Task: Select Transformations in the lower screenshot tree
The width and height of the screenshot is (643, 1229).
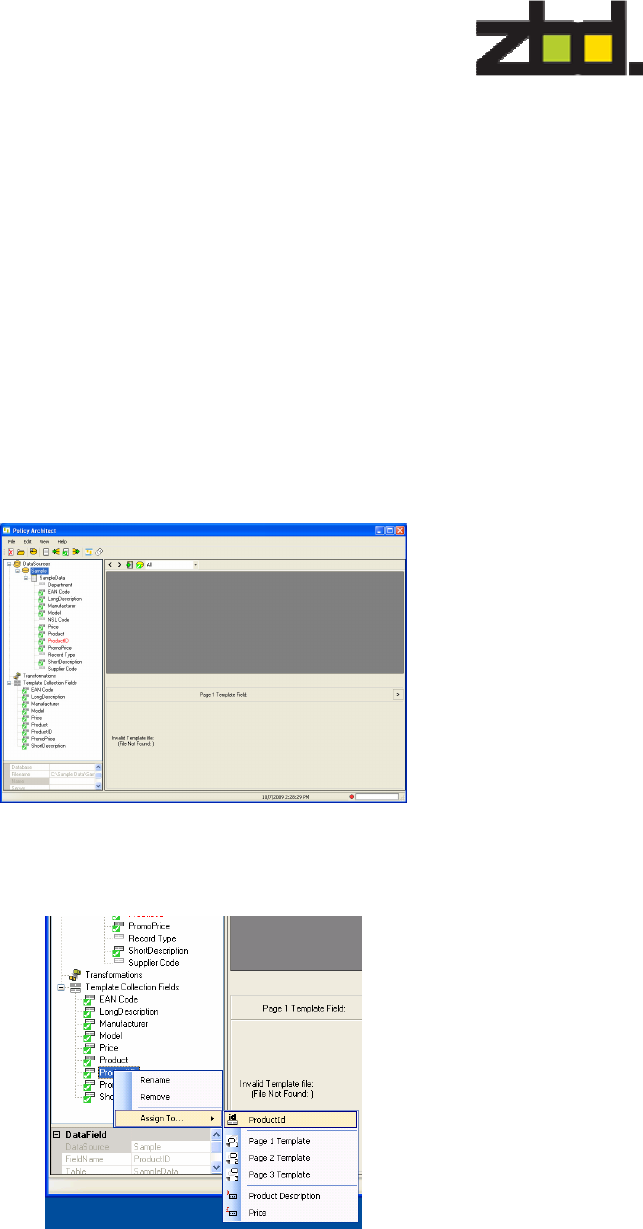Action: pos(113,975)
